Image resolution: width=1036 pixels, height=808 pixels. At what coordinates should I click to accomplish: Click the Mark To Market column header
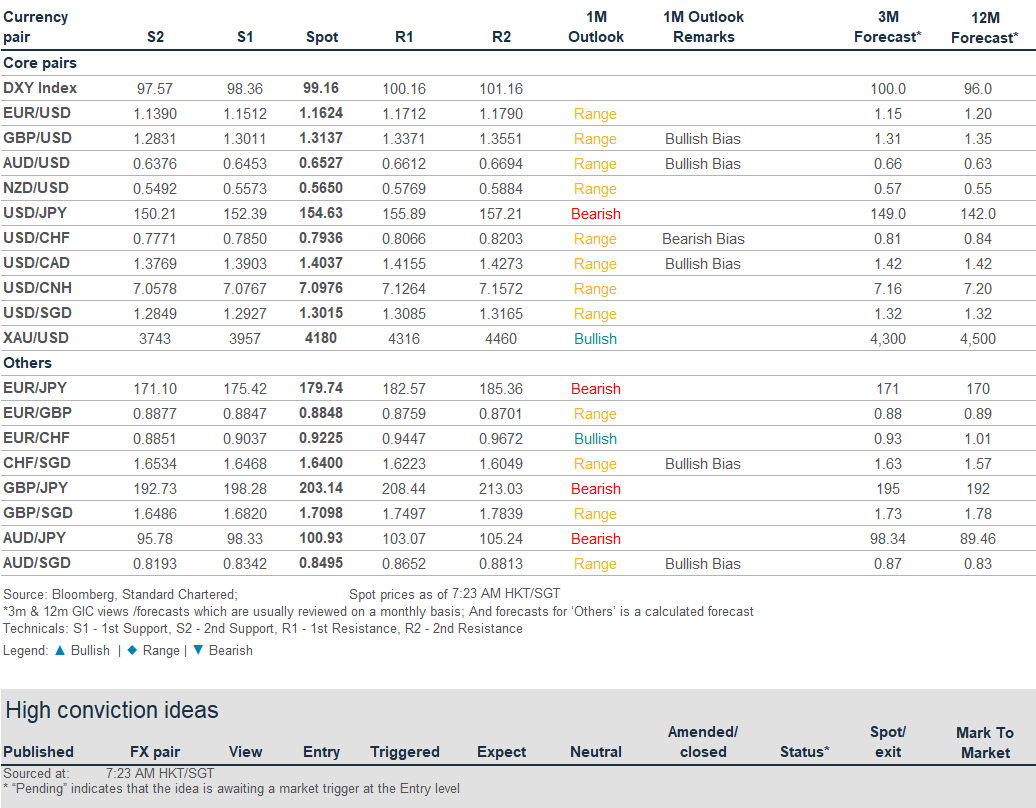984,742
